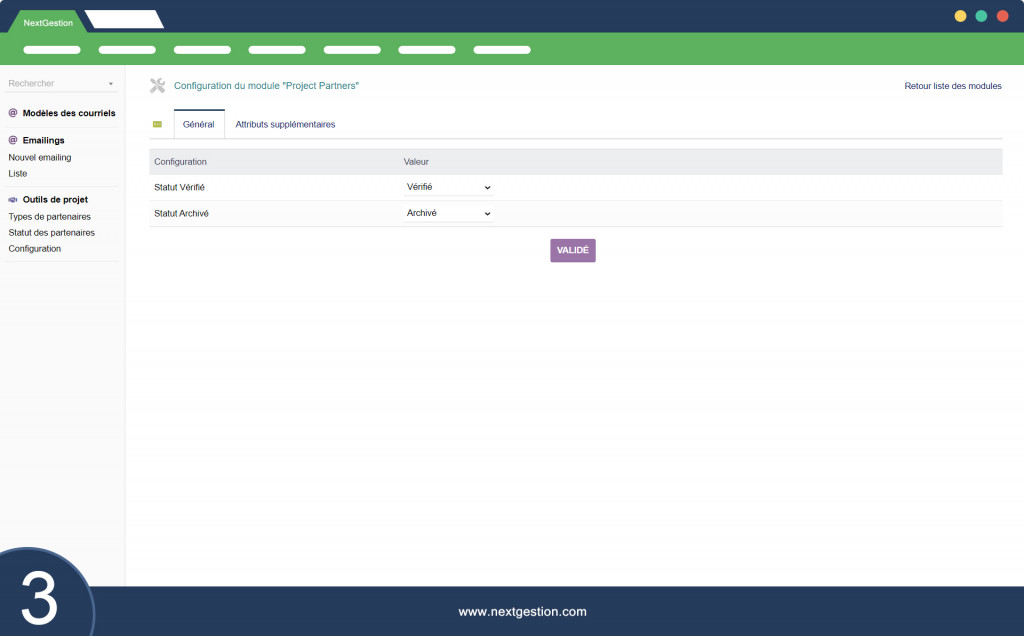Click Retour liste des modules link
The image size is (1024, 636).
[953, 86]
